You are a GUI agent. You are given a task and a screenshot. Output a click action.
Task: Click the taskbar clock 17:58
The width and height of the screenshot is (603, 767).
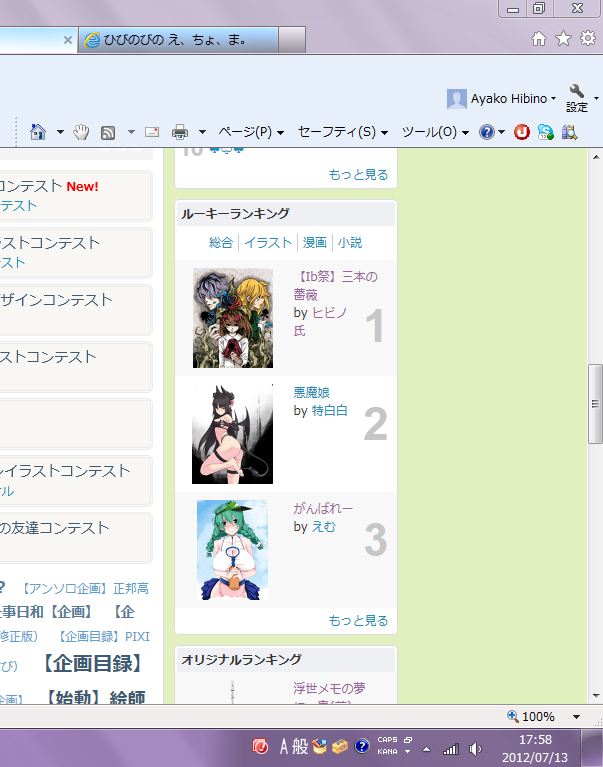(535, 740)
